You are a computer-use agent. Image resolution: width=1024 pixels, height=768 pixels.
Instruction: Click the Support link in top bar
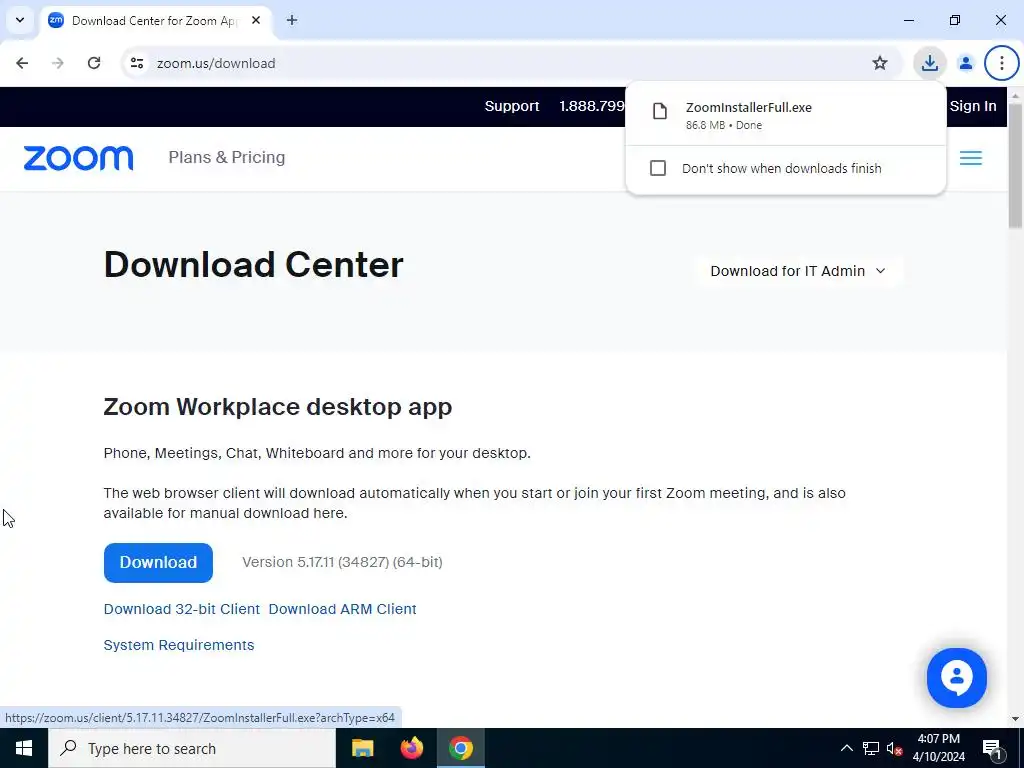pos(511,106)
